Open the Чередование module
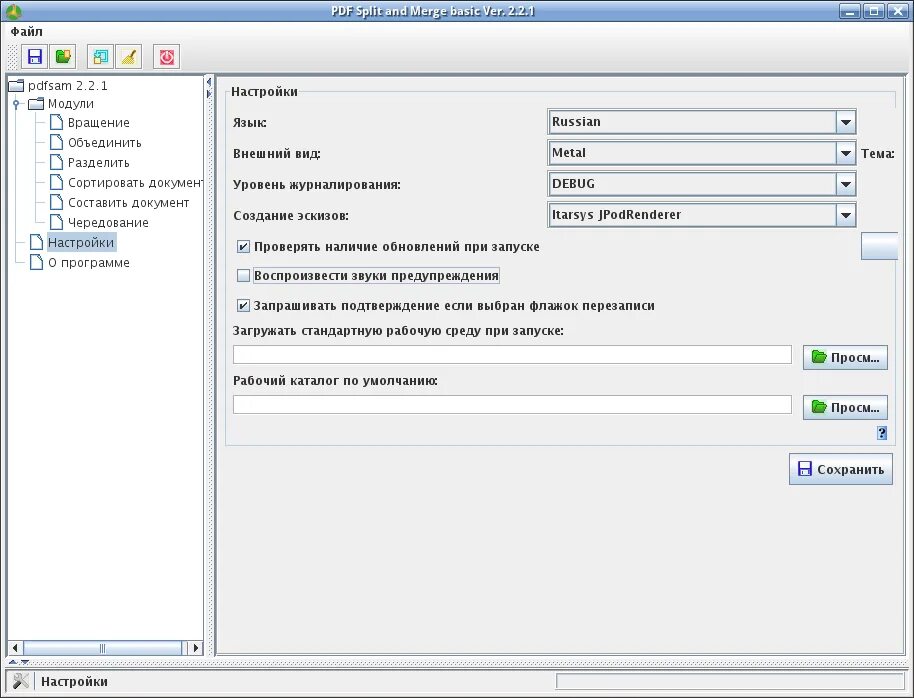This screenshot has height=698, width=914. click(99, 222)
